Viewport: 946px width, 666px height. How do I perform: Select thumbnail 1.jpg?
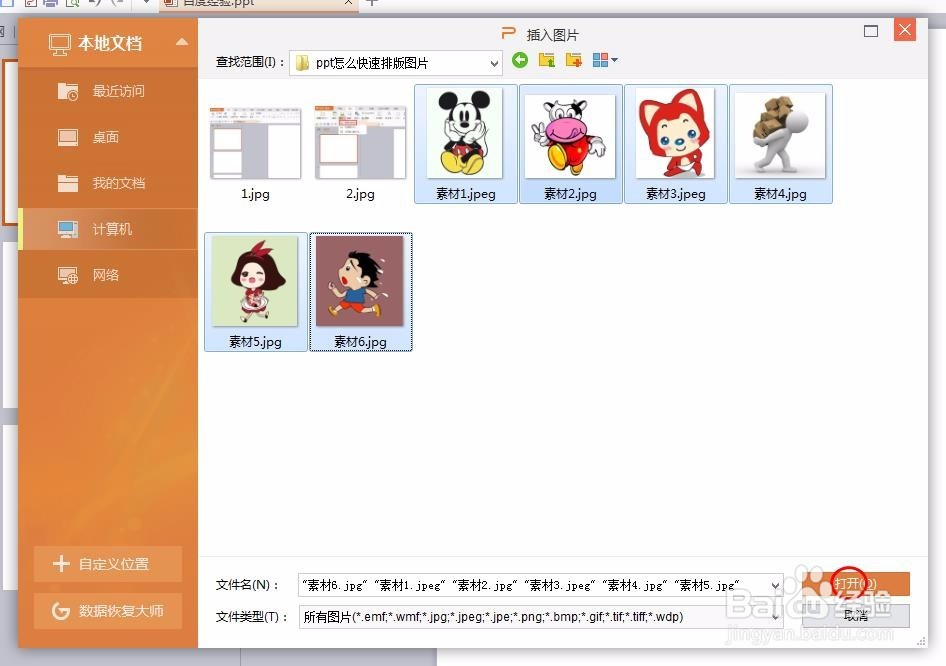(x=255, y=143)
